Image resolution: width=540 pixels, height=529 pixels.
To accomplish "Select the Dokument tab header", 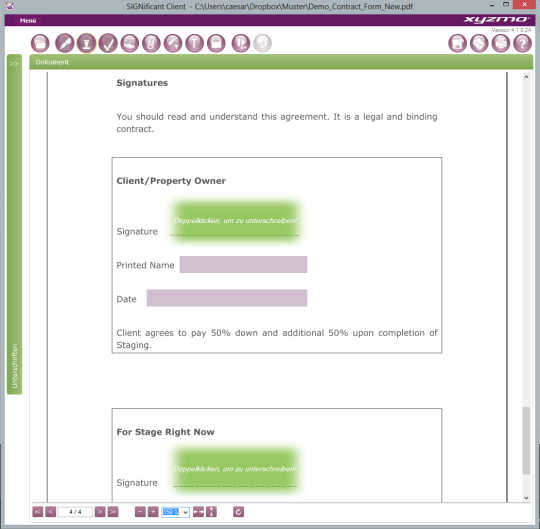I will coord(52,62).
